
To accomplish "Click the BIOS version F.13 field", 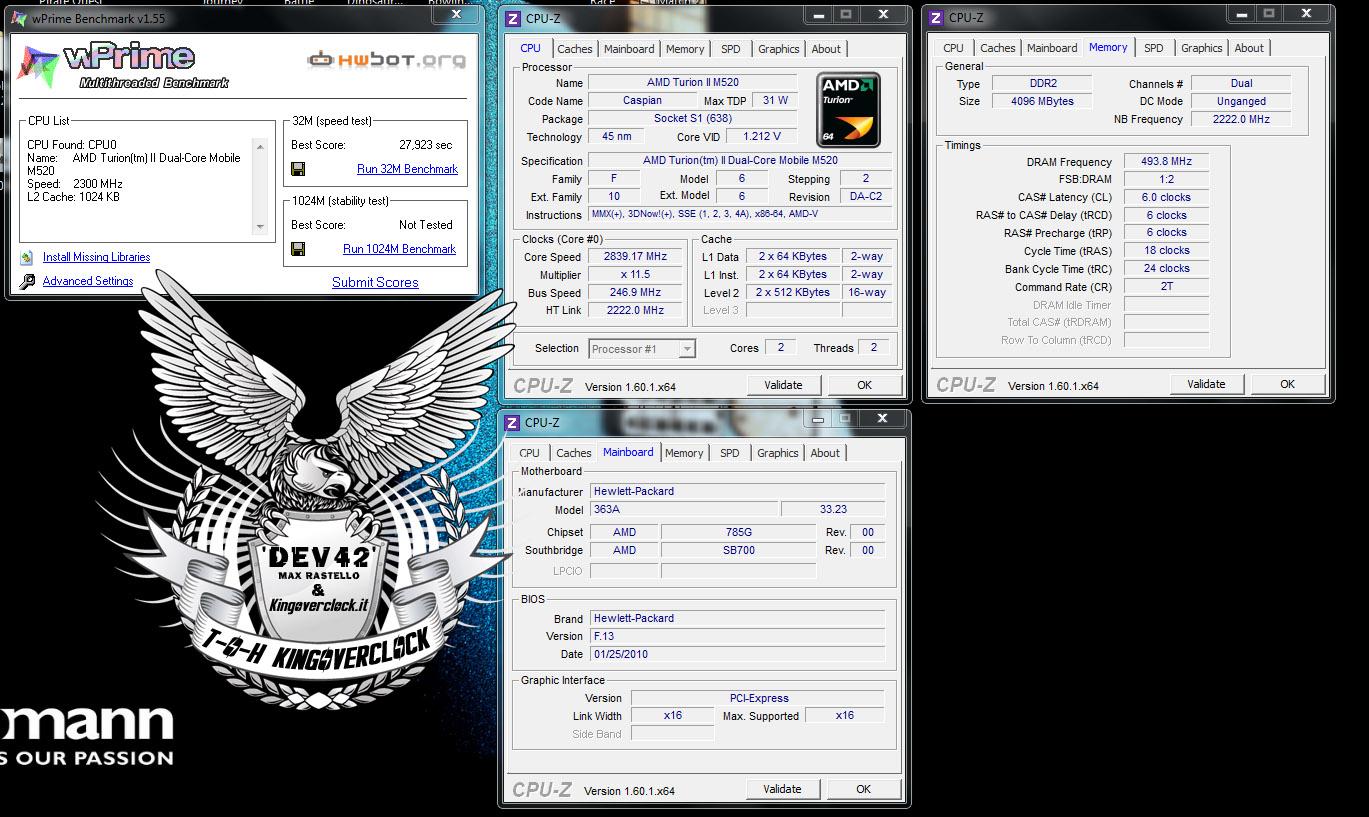I will point(738,636).
